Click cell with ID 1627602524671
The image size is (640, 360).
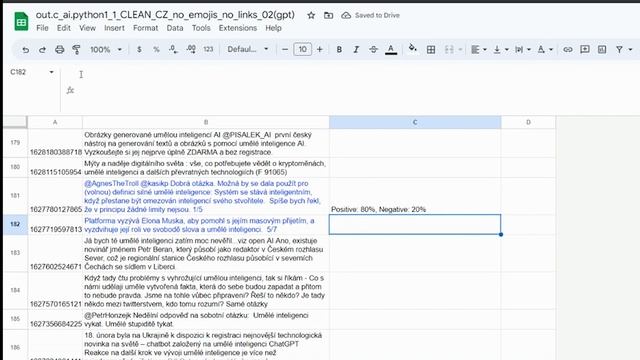[x=55, y=253]
